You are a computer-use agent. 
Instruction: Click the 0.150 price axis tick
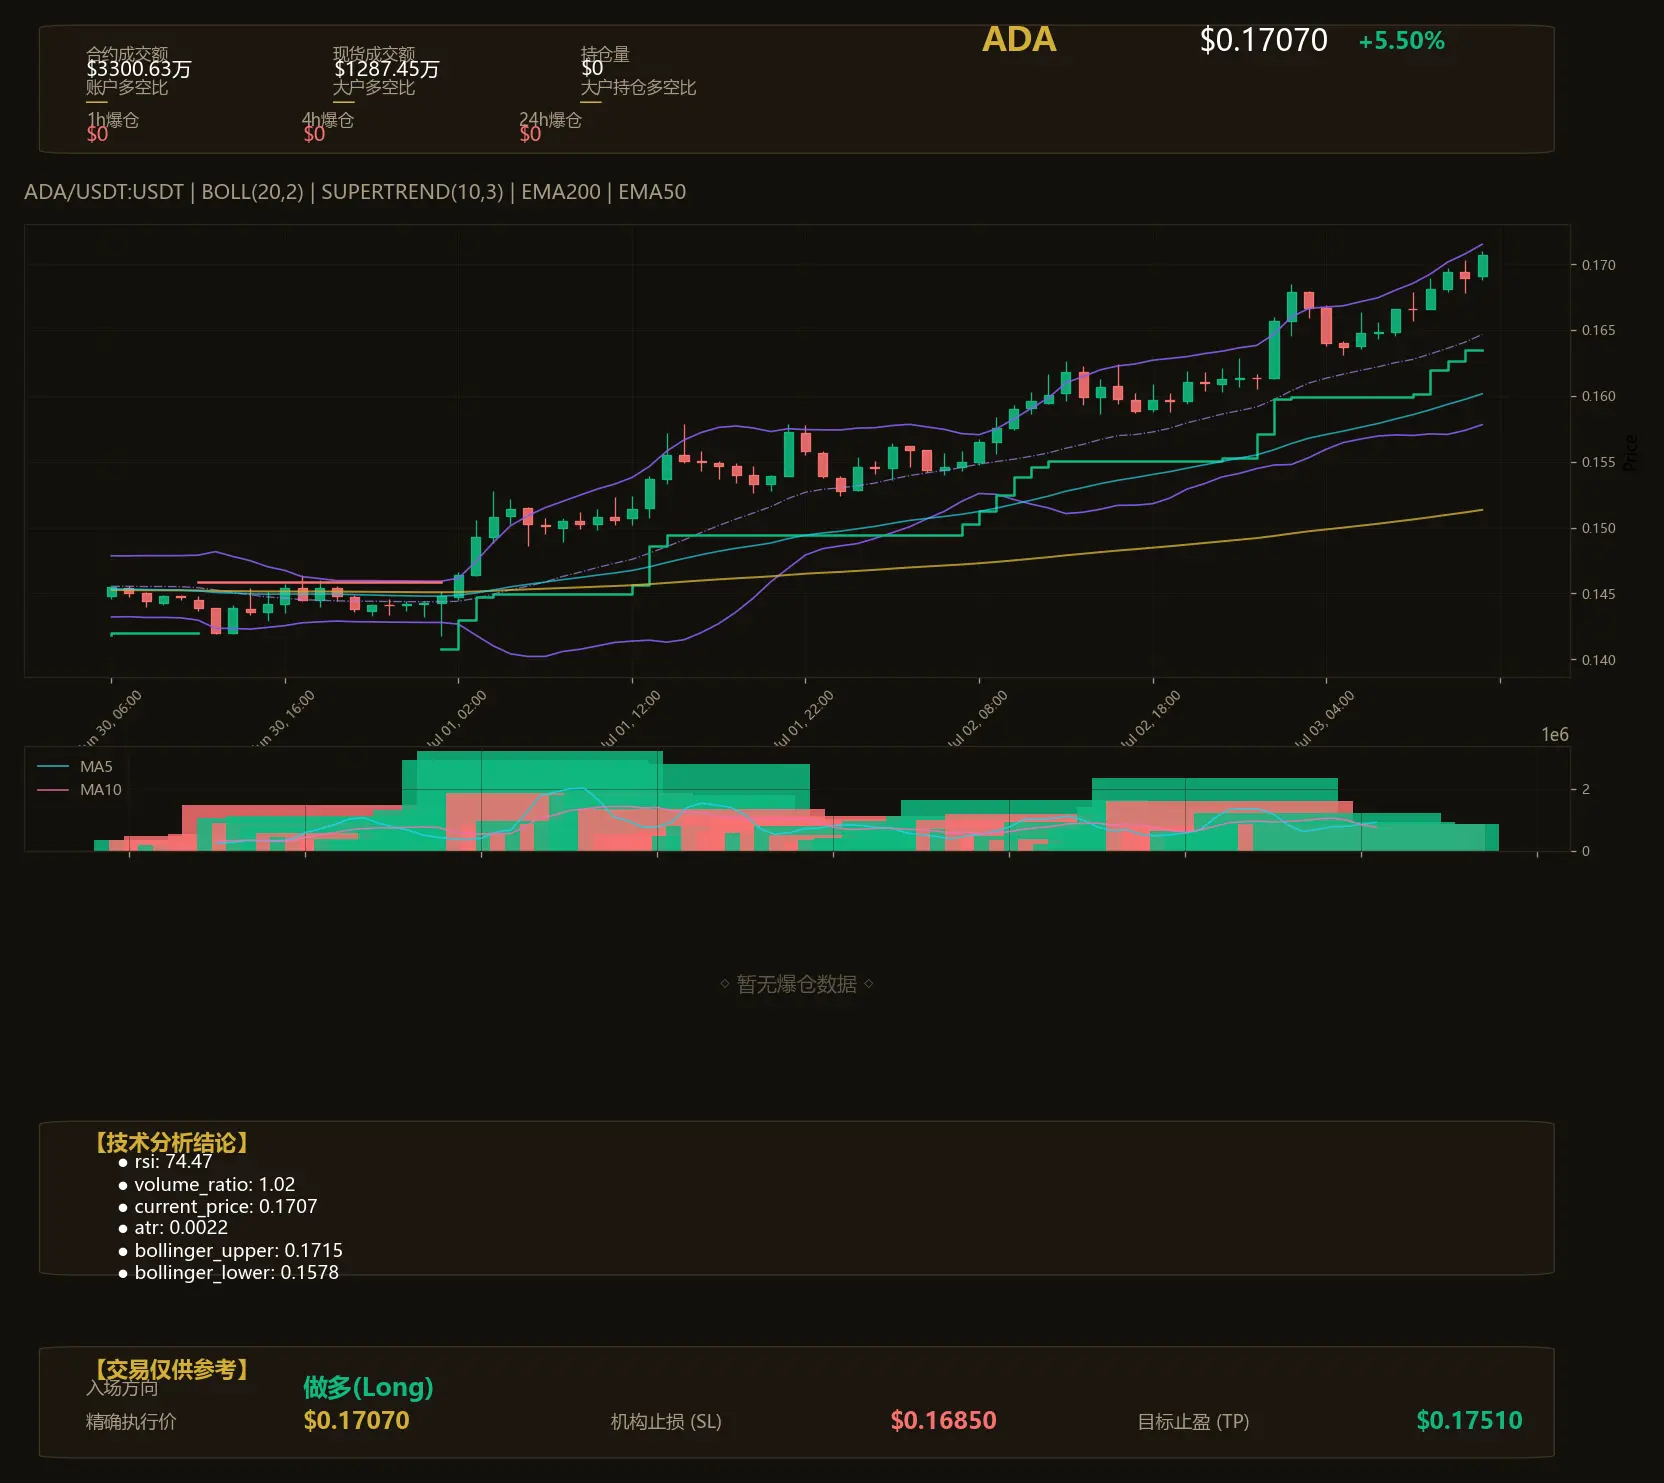coord(1598,528)
